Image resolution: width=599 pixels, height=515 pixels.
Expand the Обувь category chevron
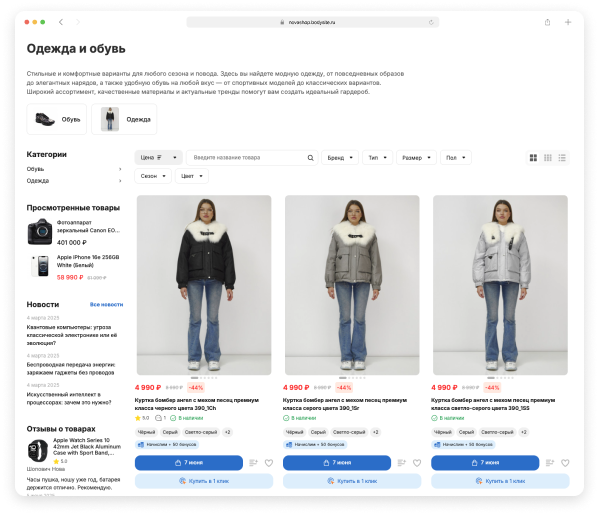point(120,169)
